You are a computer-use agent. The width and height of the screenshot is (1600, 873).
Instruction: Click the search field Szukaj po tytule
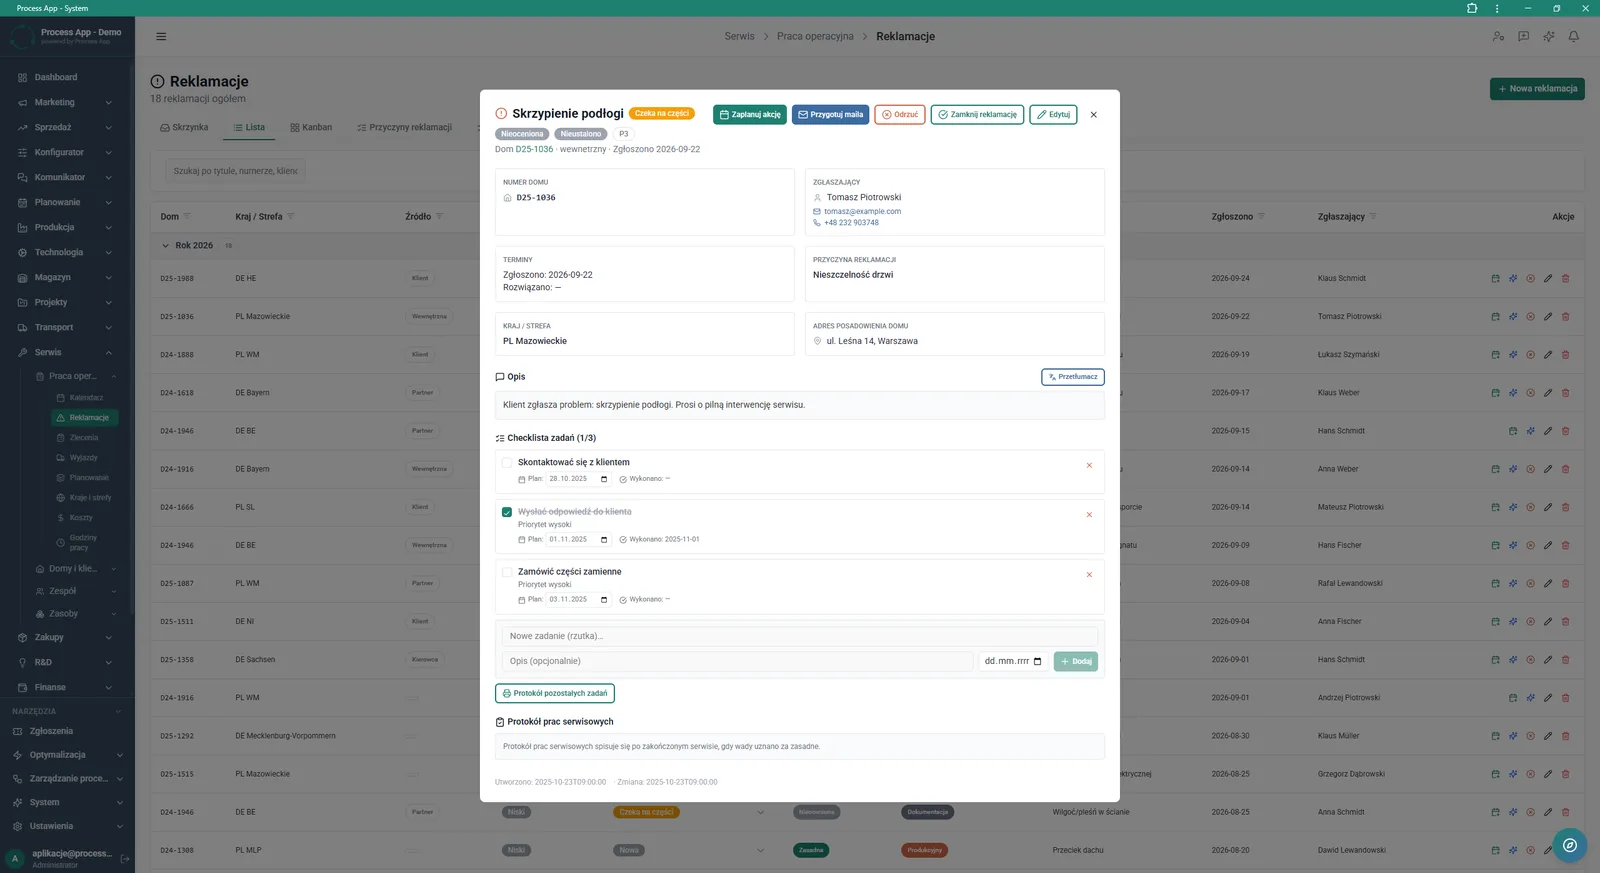(x=235, y=171)
